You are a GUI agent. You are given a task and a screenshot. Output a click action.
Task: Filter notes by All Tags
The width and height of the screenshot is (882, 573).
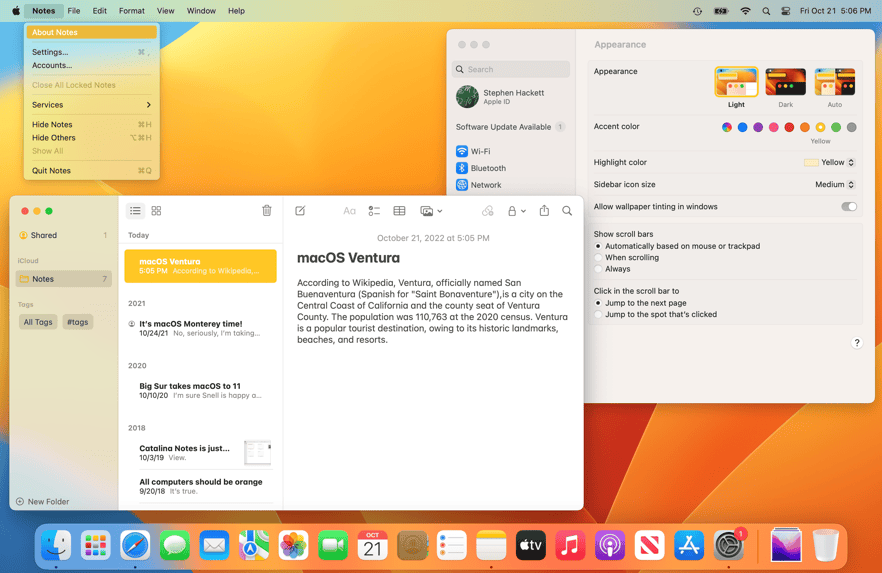pos(38,322)
